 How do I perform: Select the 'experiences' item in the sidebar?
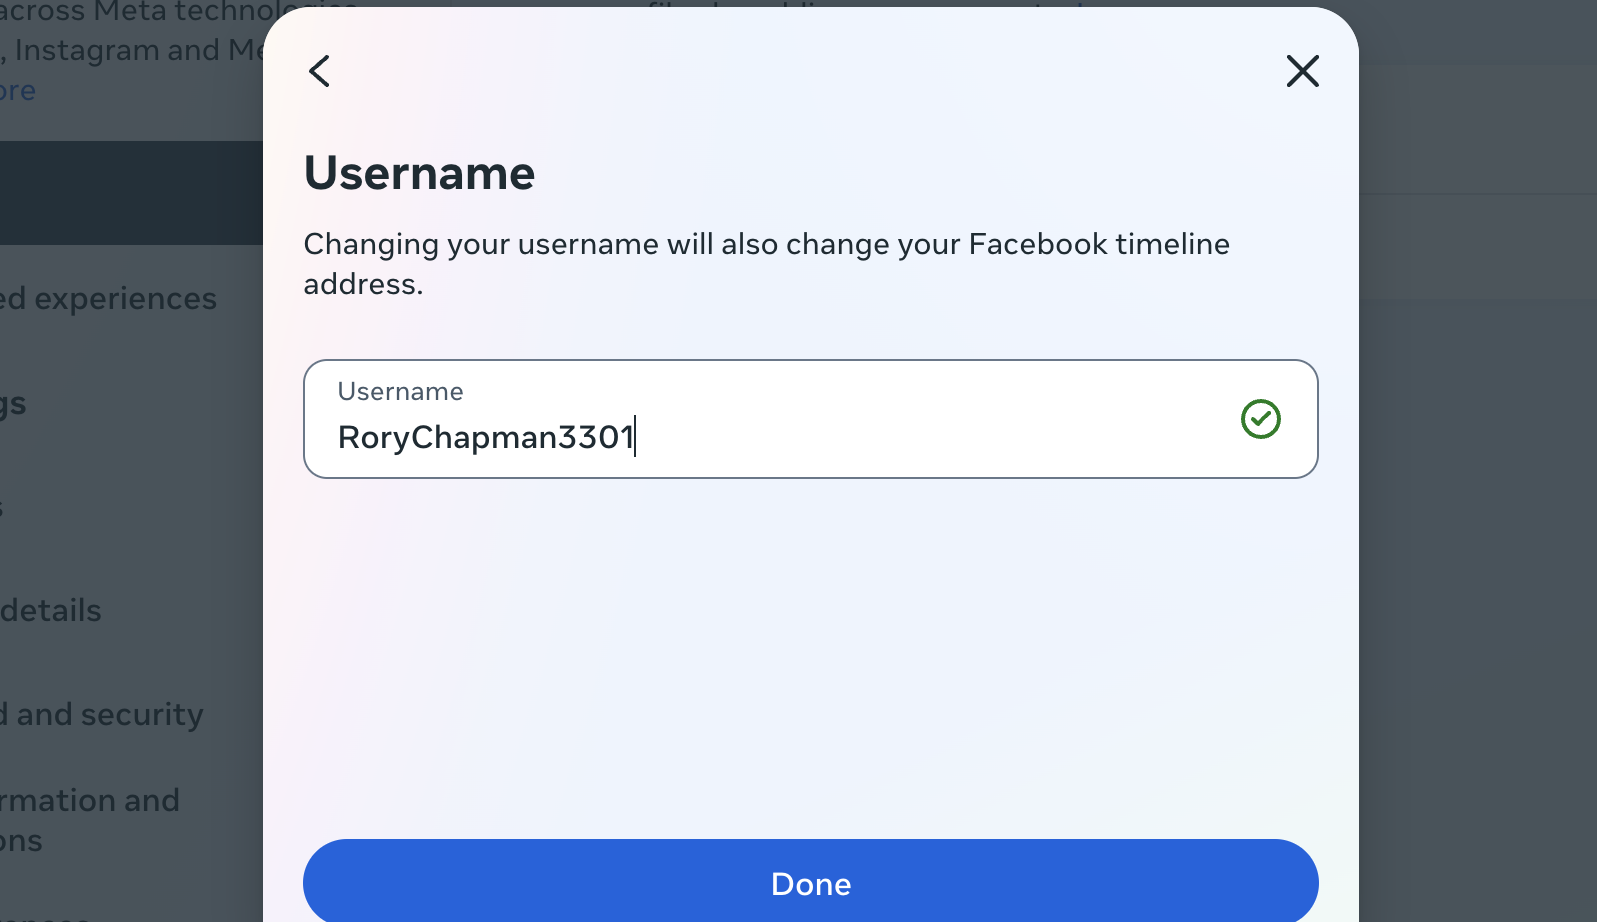pyautogui.click(x=108, y=297)
